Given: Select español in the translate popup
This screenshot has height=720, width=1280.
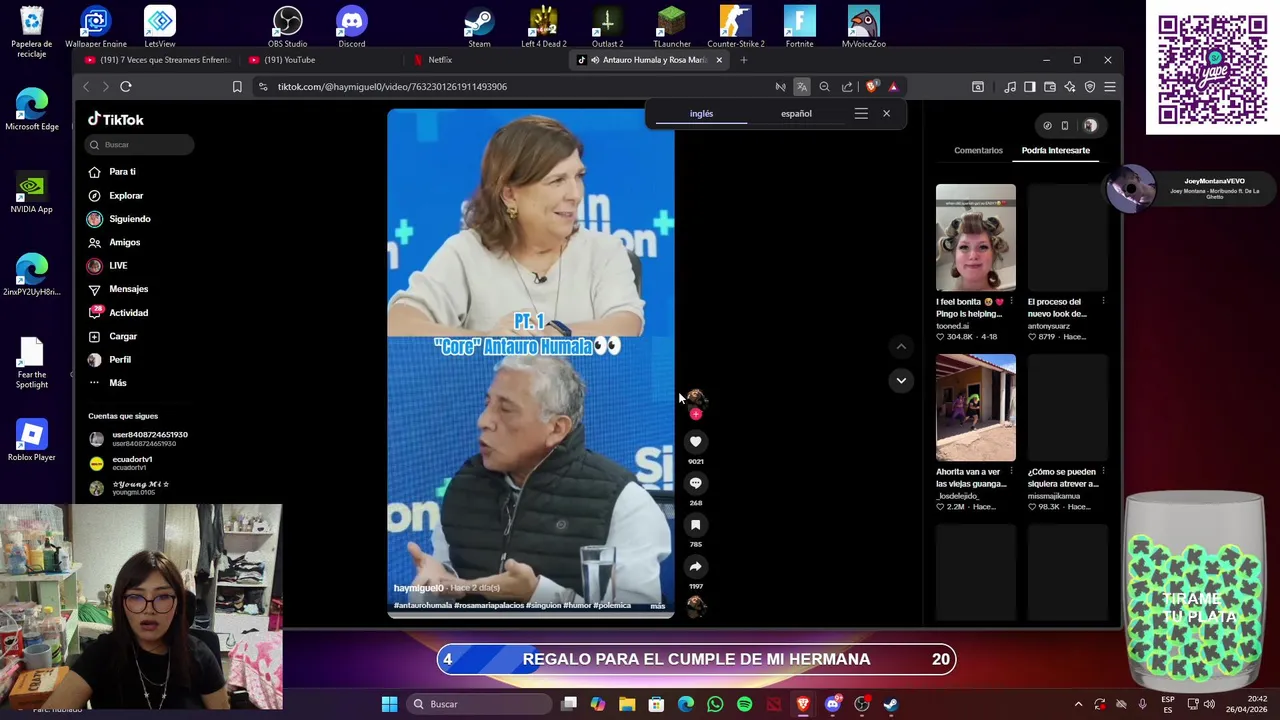Looking at the screenshot, I should pyautogui.click(x=796, y=114).
